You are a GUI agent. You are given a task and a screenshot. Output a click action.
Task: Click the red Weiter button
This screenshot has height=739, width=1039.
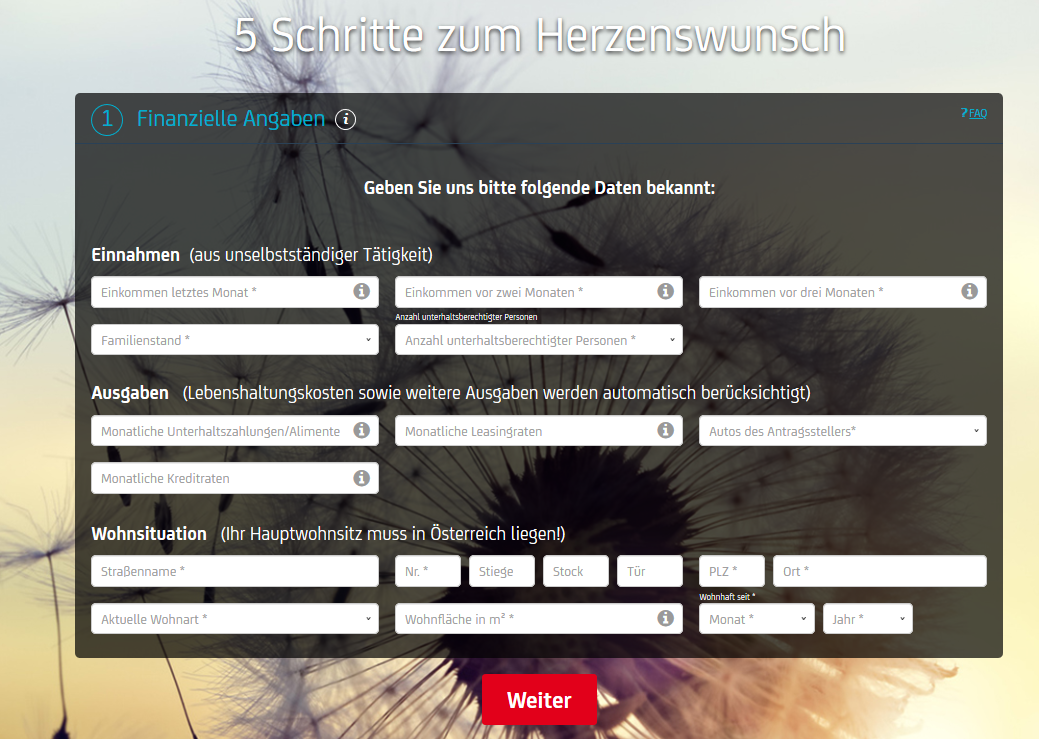coord(539,700)
